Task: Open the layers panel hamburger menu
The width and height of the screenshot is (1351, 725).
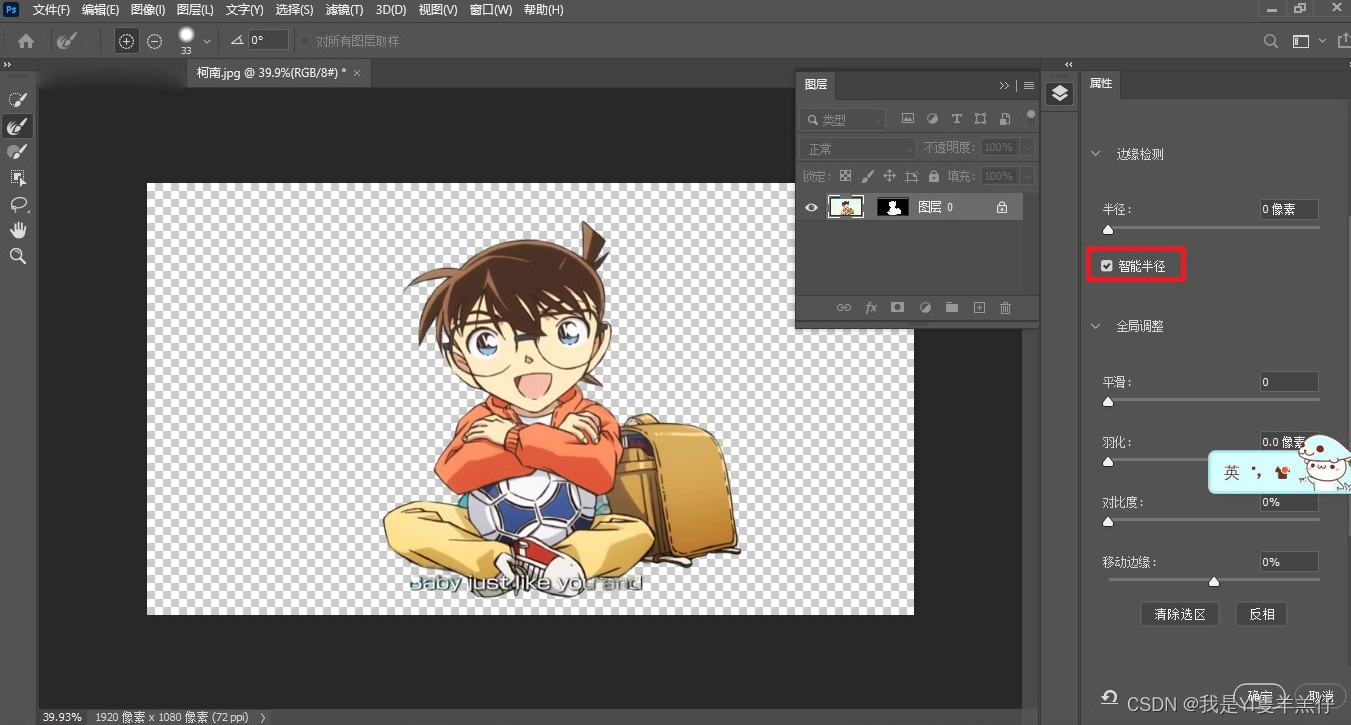Action: point(1029,86)
